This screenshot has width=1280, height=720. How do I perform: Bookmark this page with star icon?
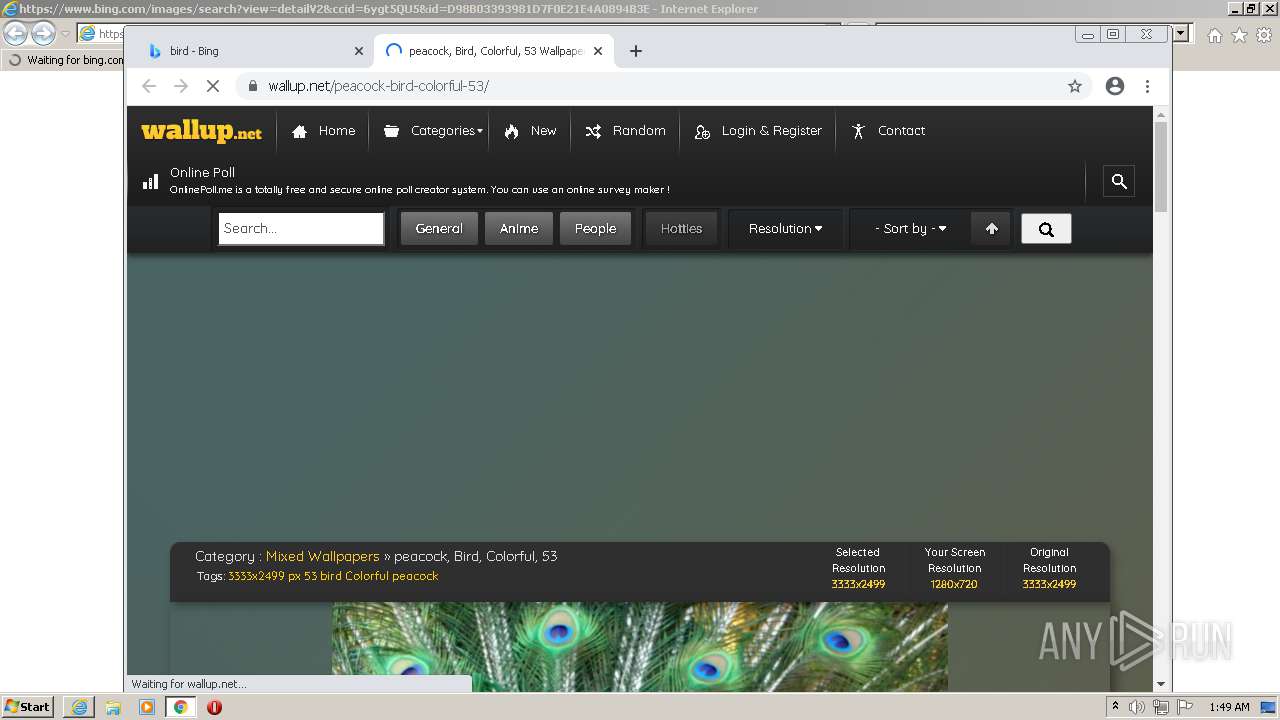1075,86
